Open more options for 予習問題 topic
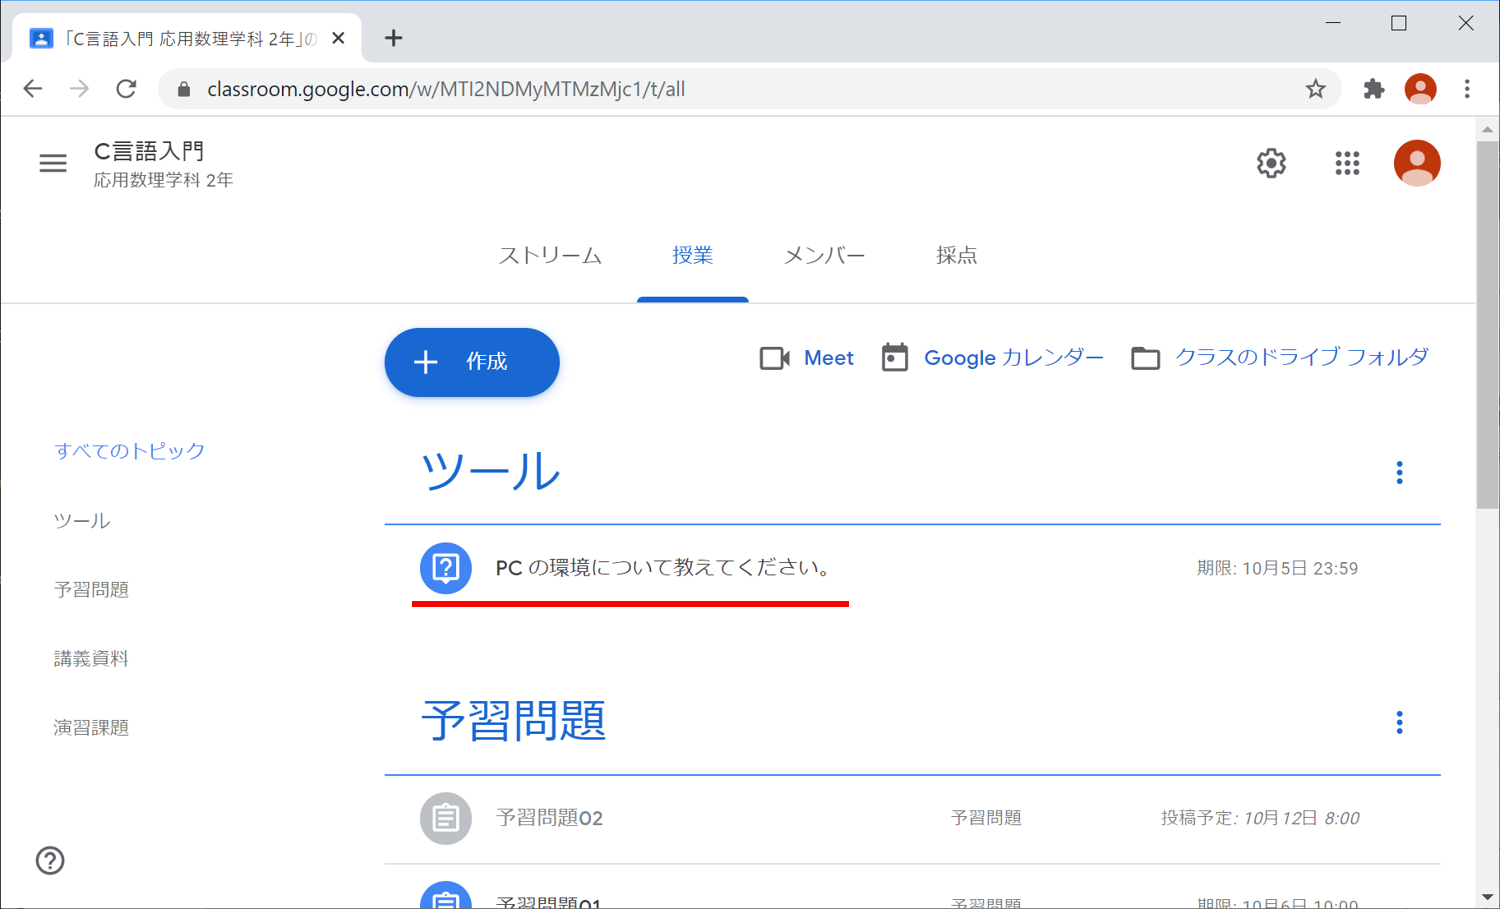The image size is (1500, 909). click(1399, 722)
